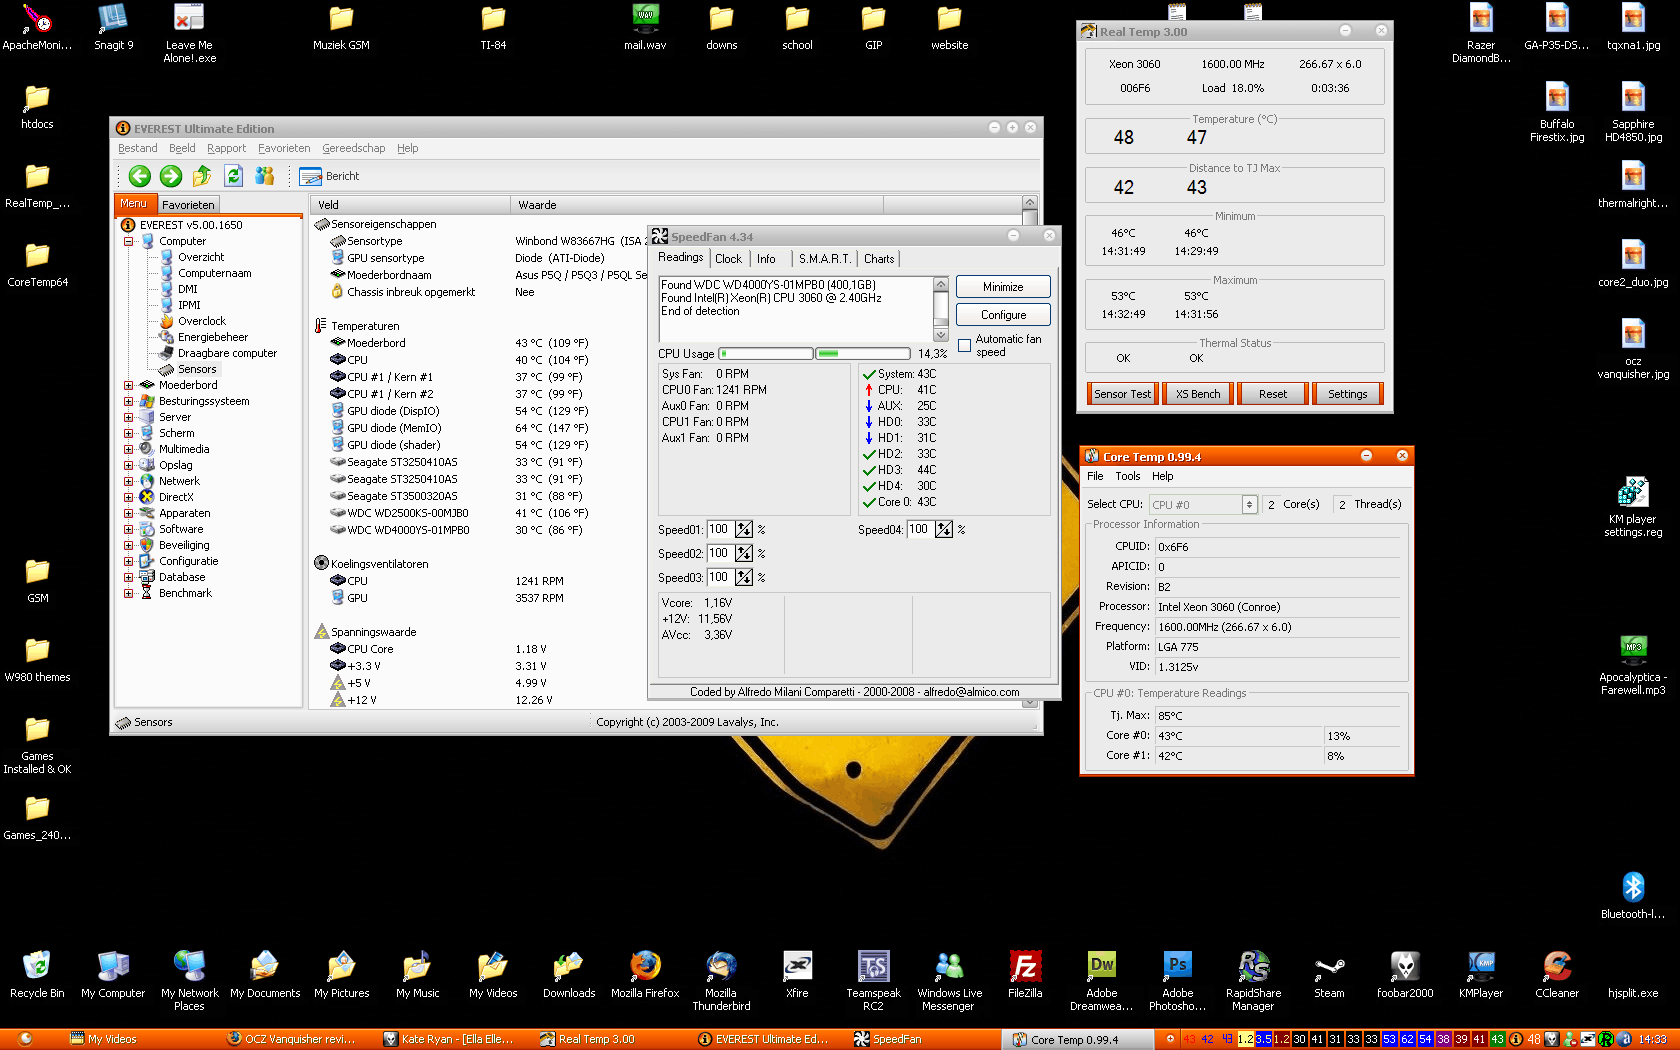Click SpeedFan Minimize button
The image size is (1680, 1050).
1003,287
